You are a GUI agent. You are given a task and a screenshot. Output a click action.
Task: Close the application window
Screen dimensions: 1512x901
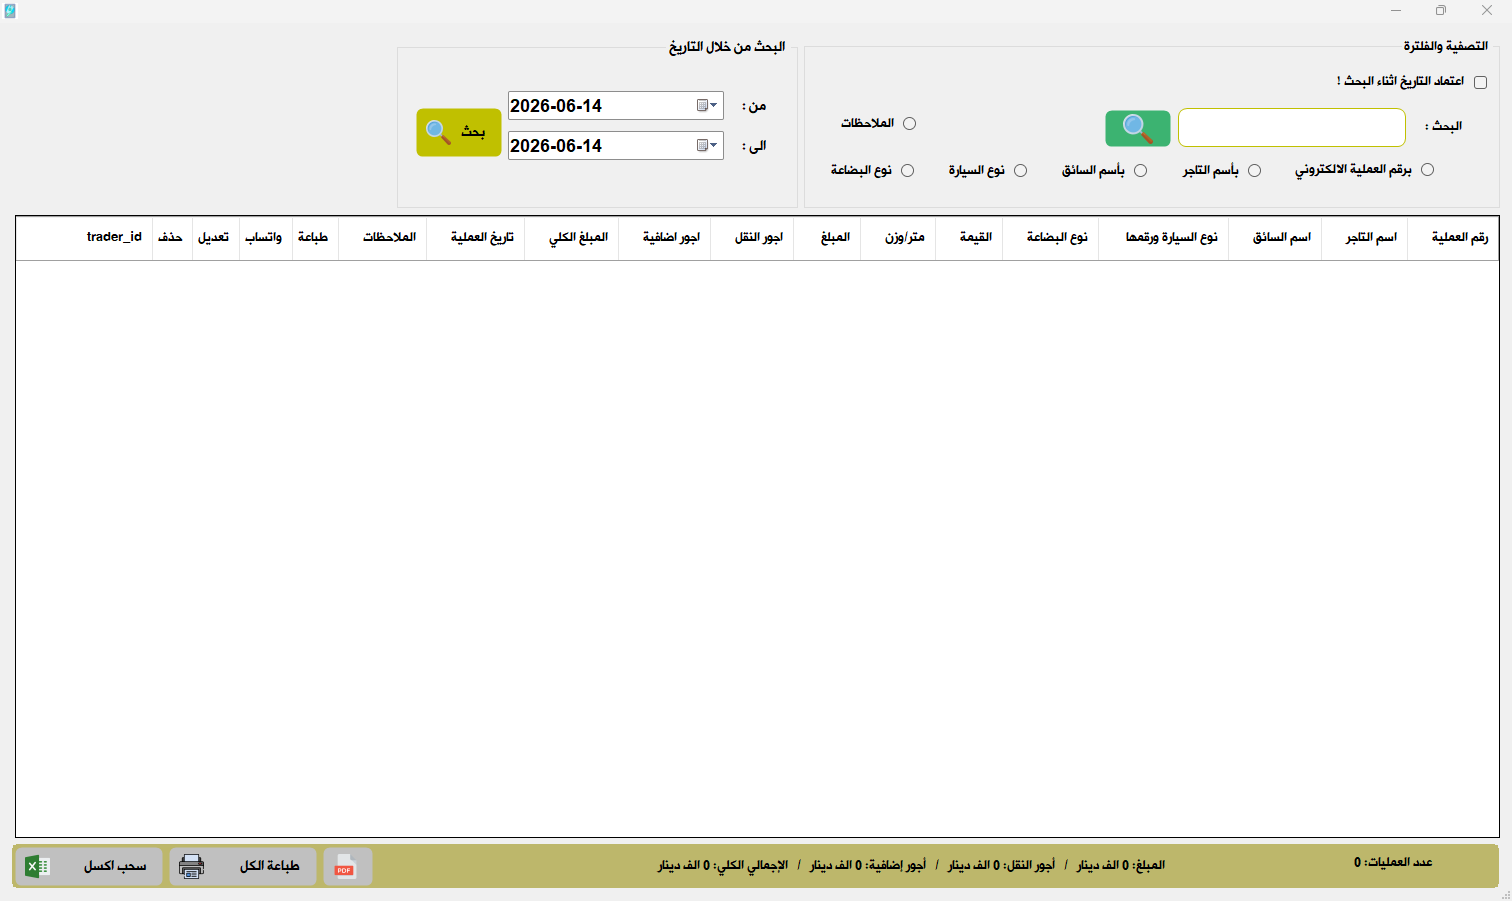coord(1487,11)
